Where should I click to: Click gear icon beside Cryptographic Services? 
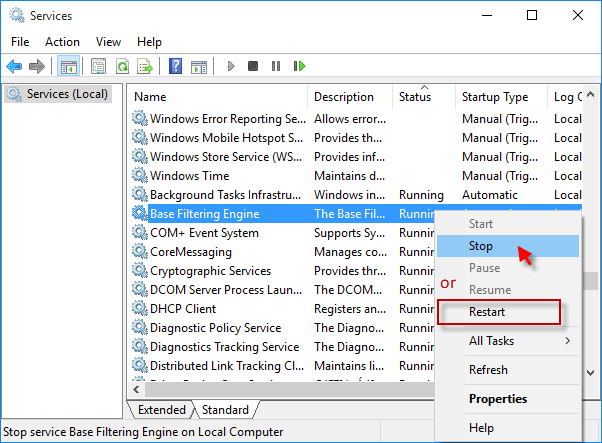point(139,271)
